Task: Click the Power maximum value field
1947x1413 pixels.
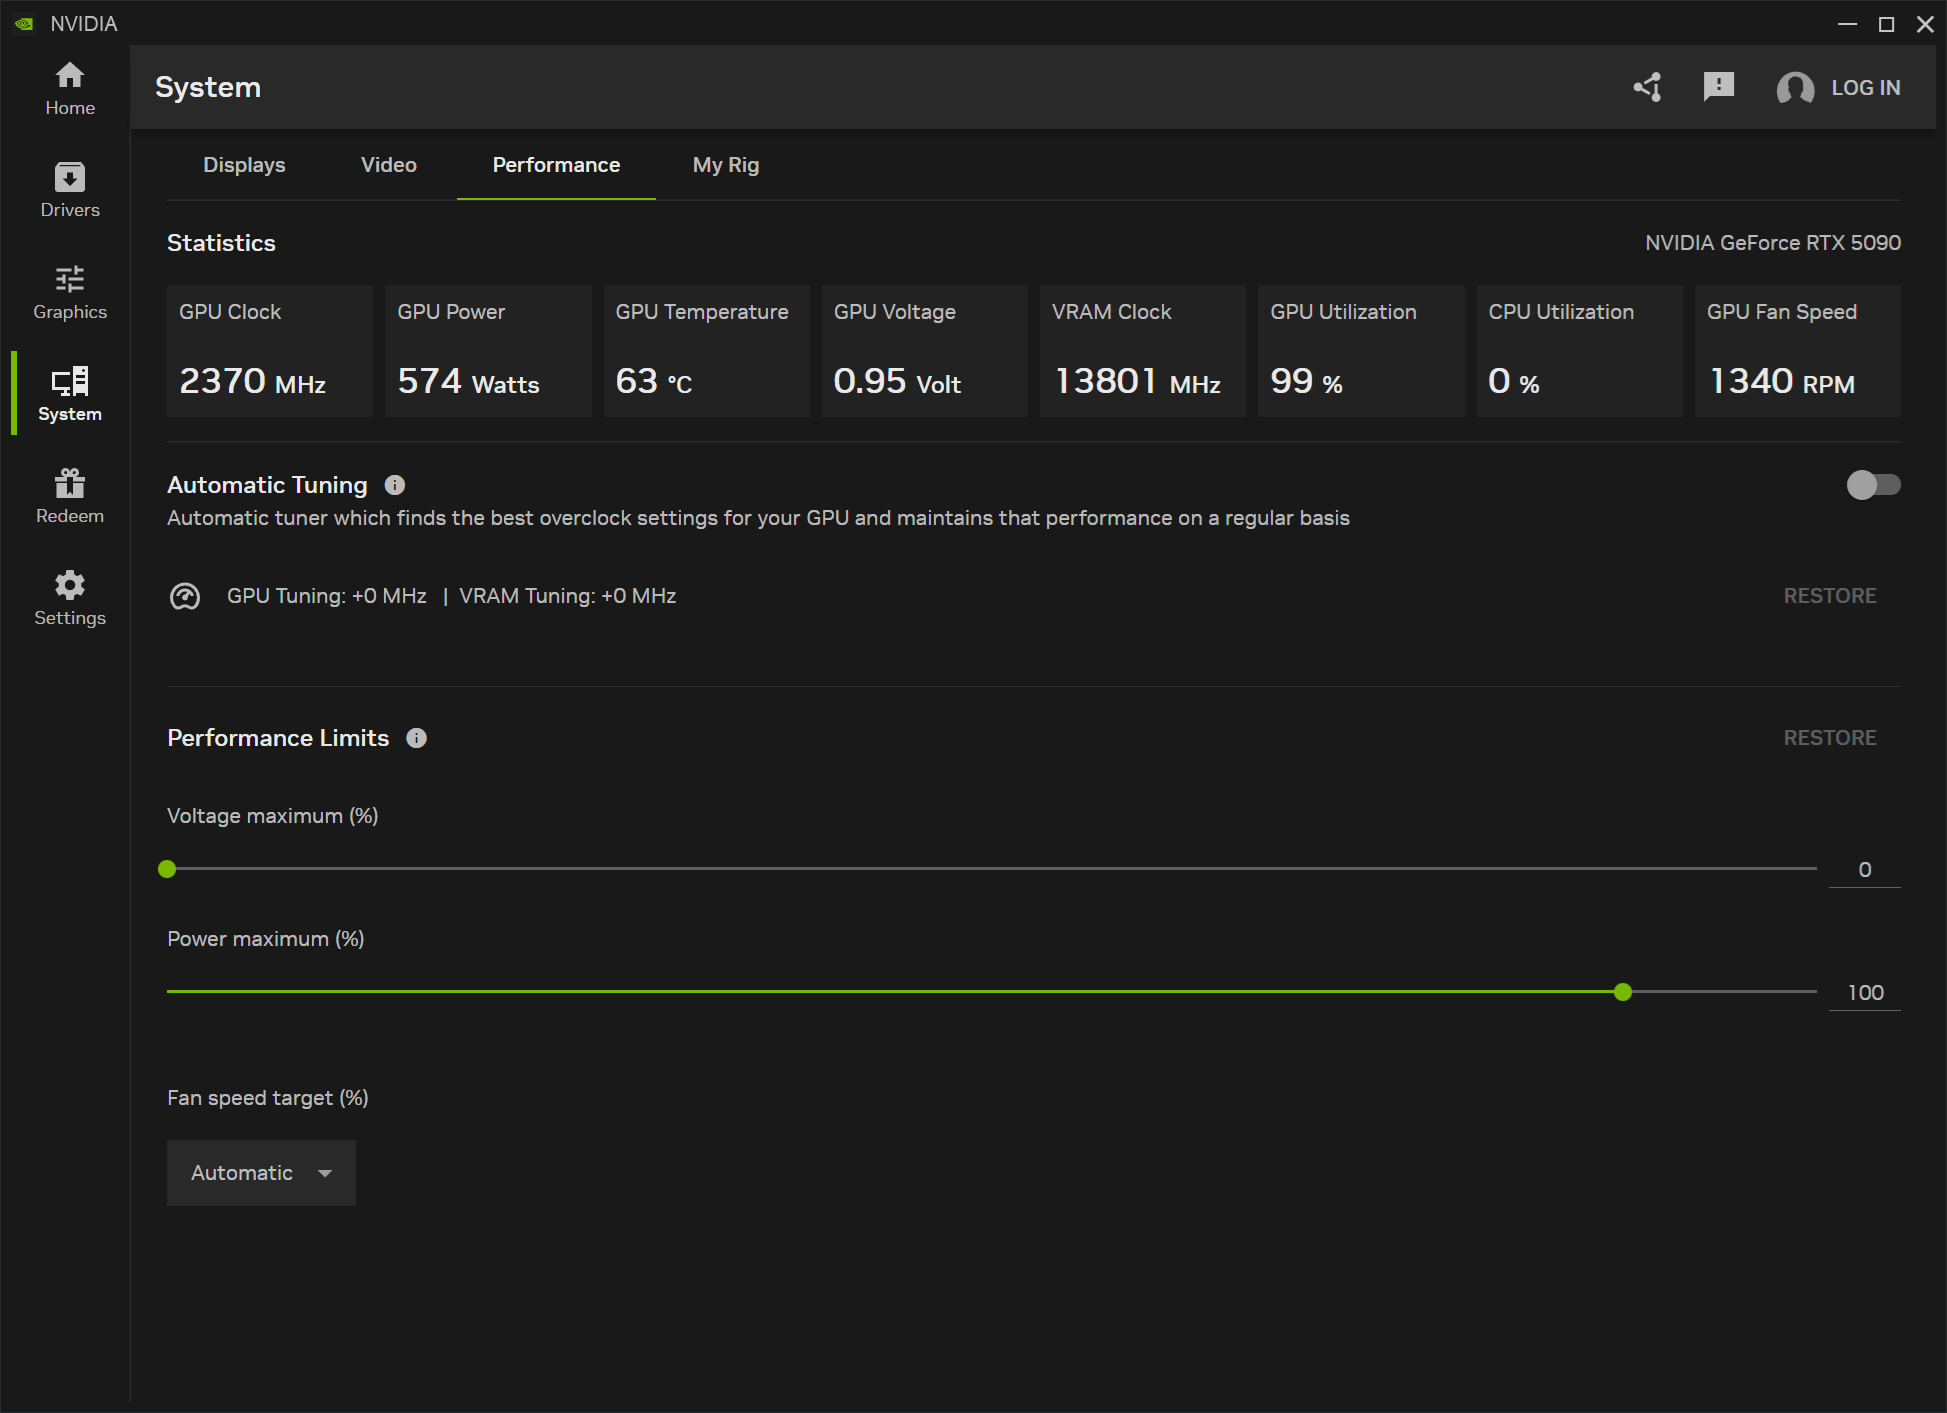Action: 1865,993
